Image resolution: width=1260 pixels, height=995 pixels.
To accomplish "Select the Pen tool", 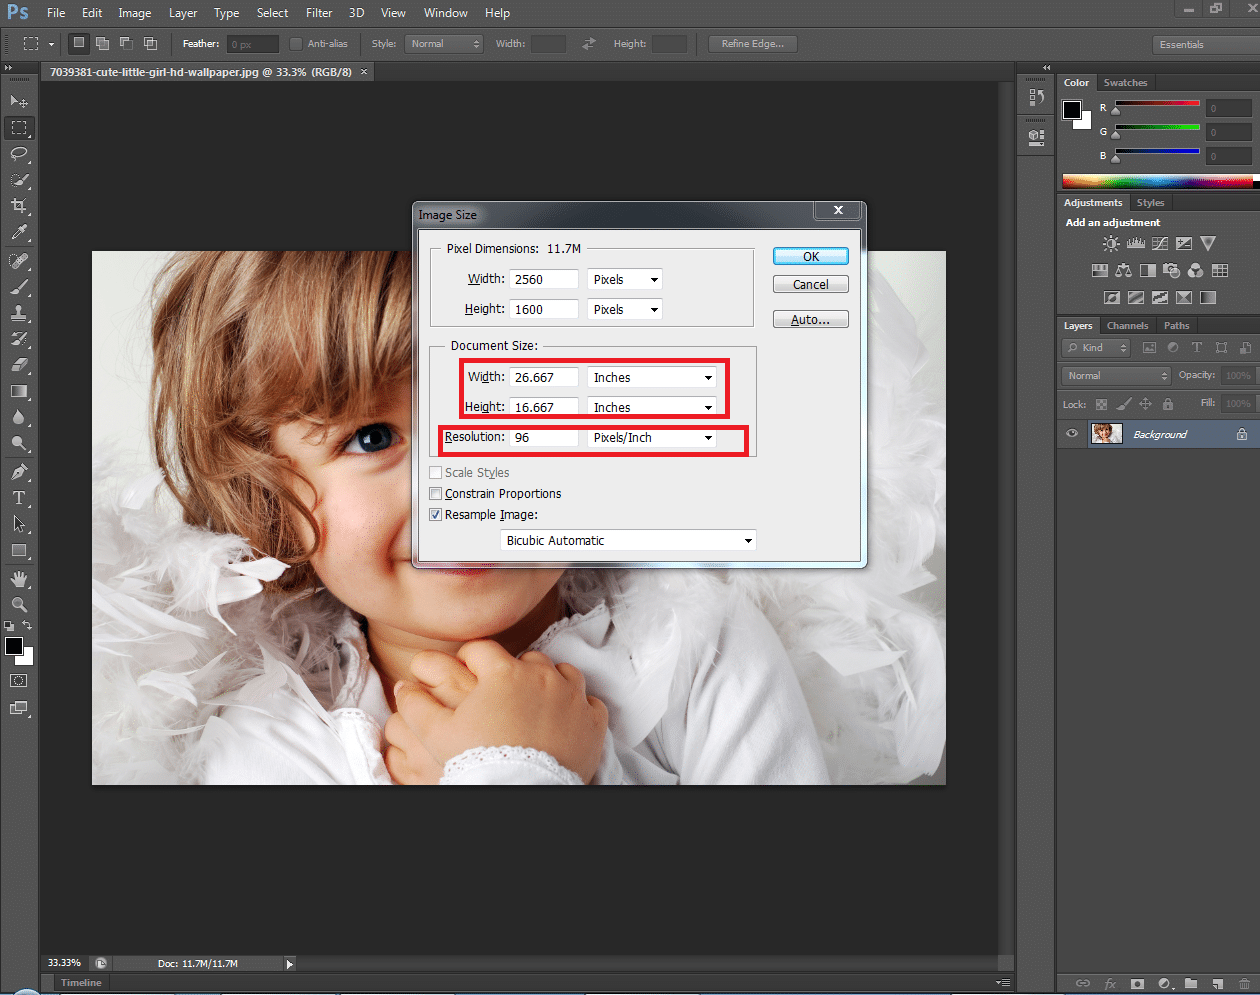I will coord(18,472).
